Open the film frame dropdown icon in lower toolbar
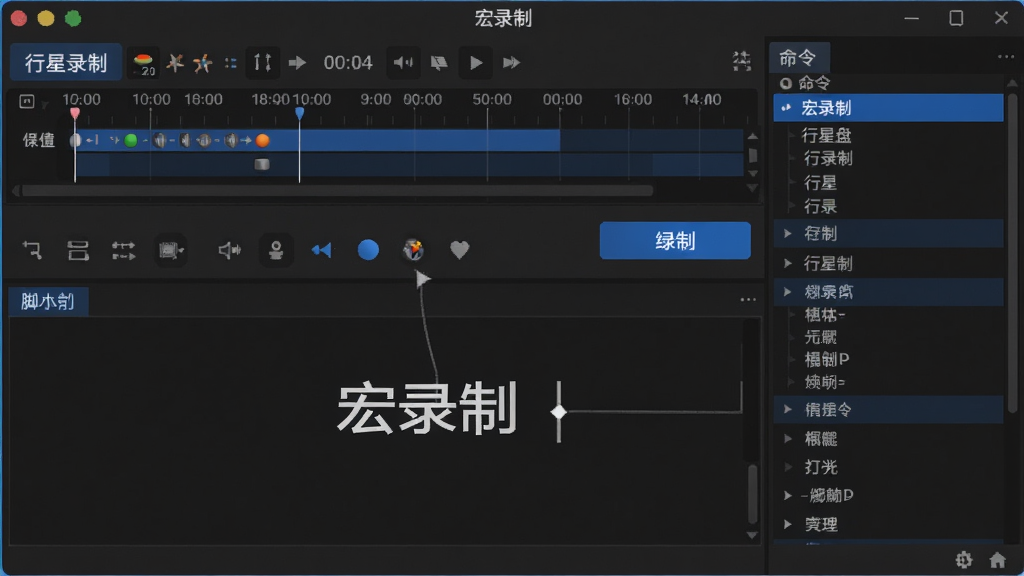 point(171,250)
